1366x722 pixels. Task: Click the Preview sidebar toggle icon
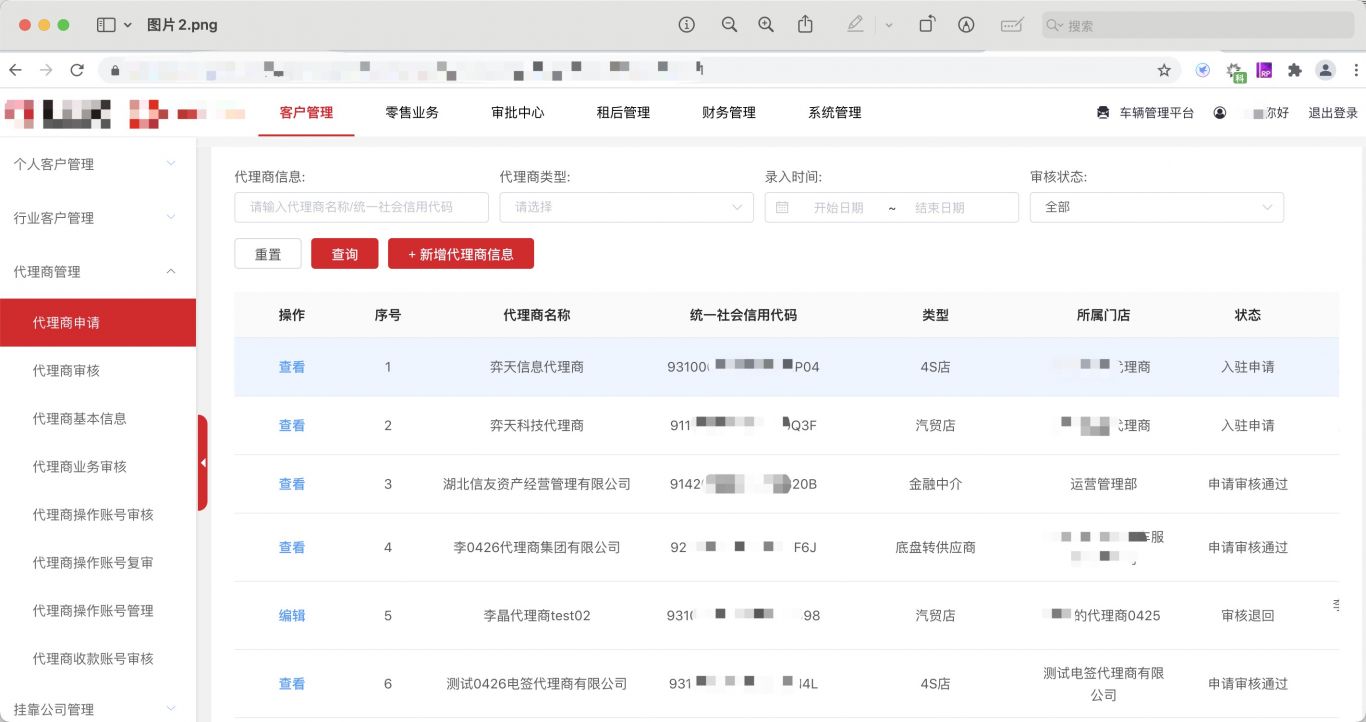106,25
